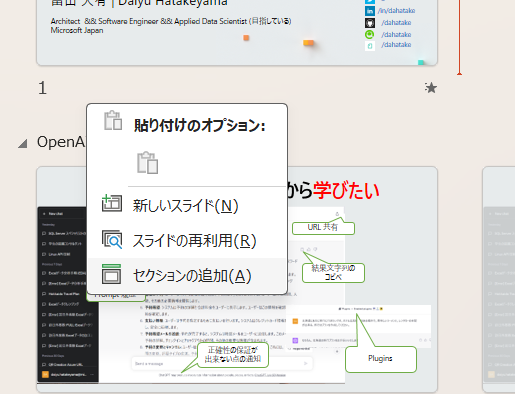
Task: Click 貼り付けのオプション: header text
Action: coord(200,126)
